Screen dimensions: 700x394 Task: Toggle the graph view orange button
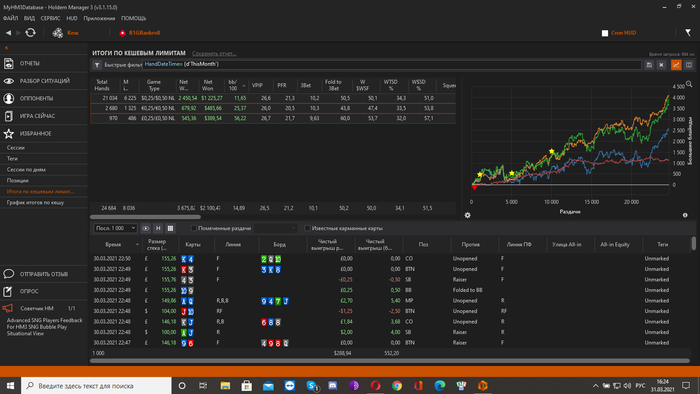coord(676,65)
